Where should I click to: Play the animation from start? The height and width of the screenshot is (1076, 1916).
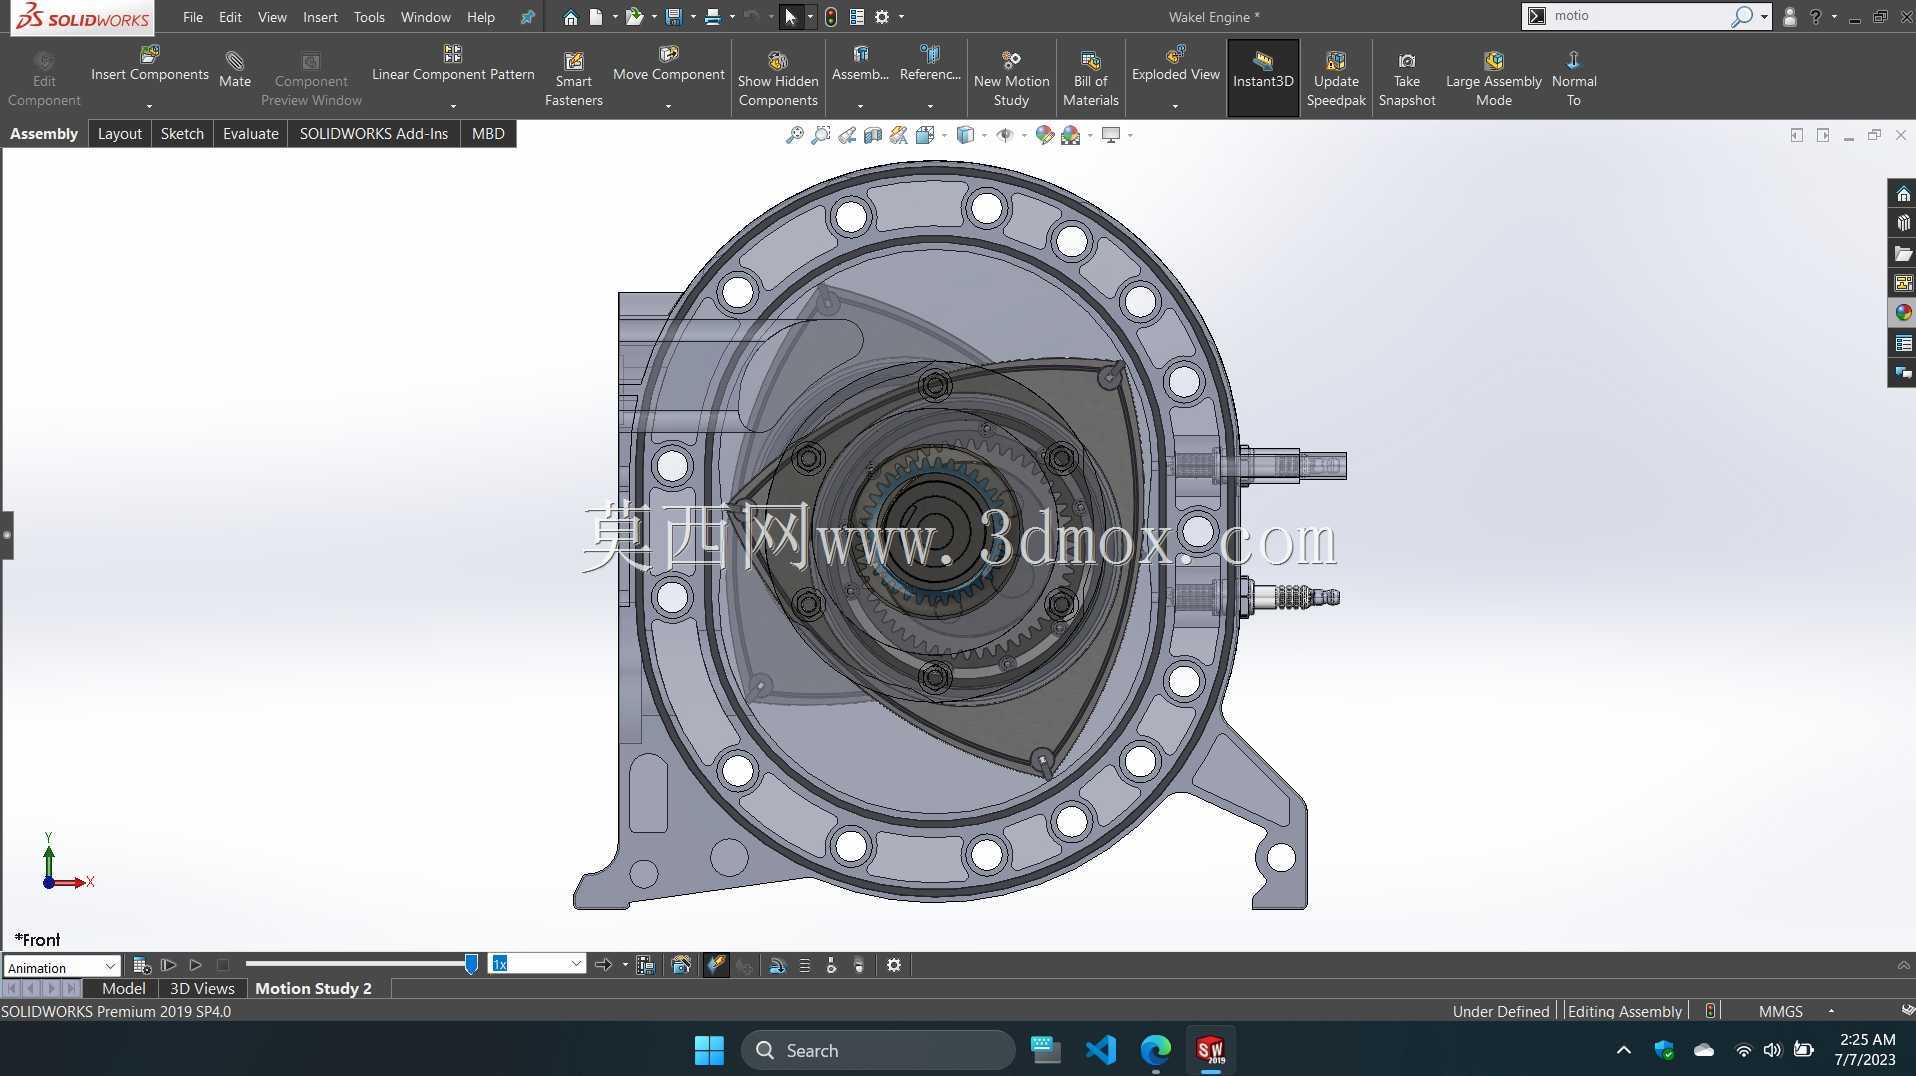168,965
